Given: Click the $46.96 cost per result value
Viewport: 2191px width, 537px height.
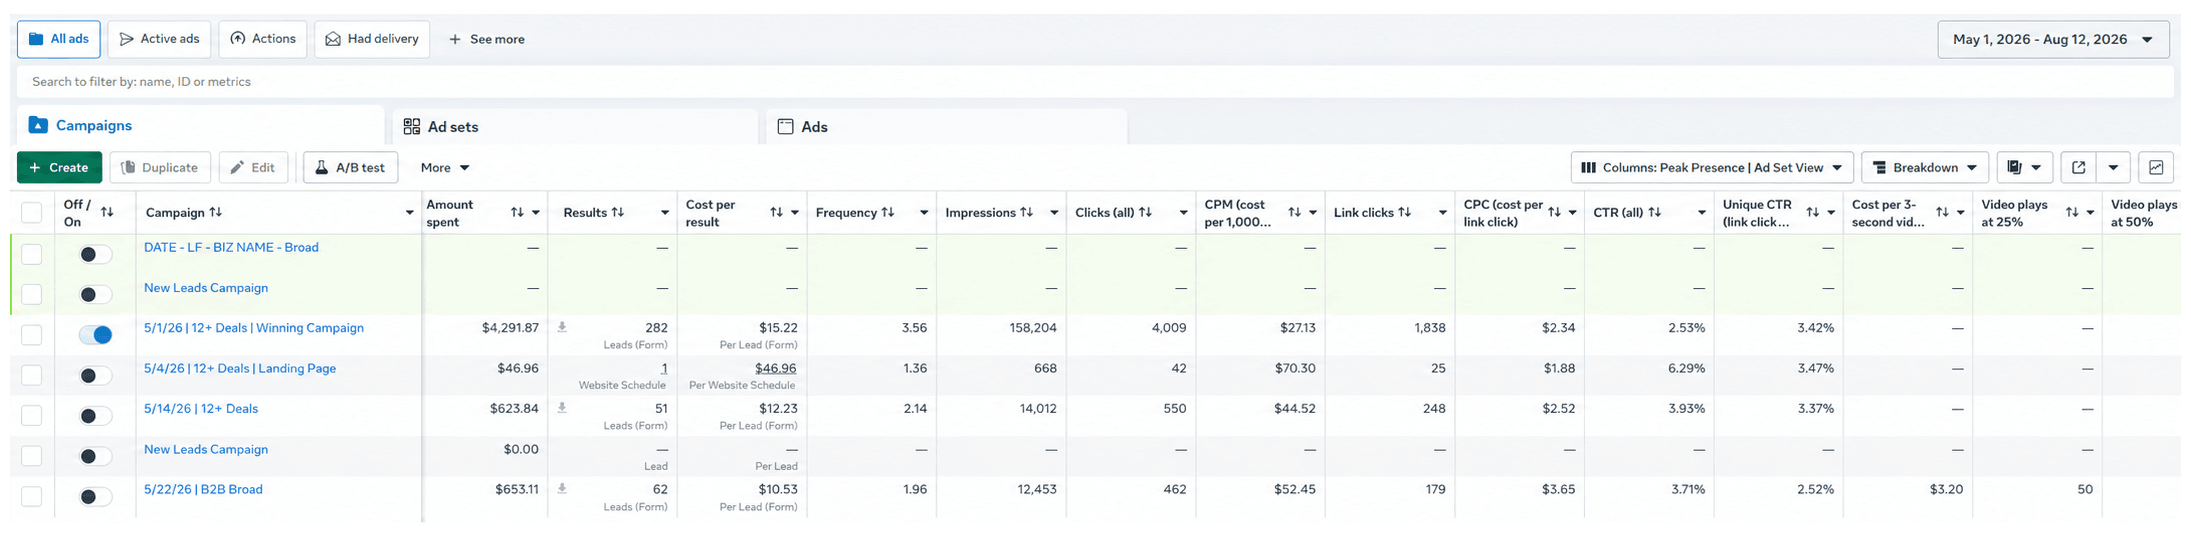Looking at the screenshot, I should [x=775, y=368].
